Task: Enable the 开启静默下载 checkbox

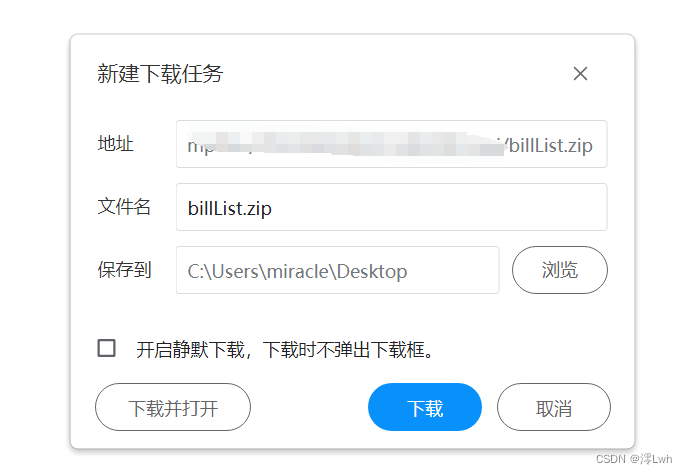Action: [106, 348]
